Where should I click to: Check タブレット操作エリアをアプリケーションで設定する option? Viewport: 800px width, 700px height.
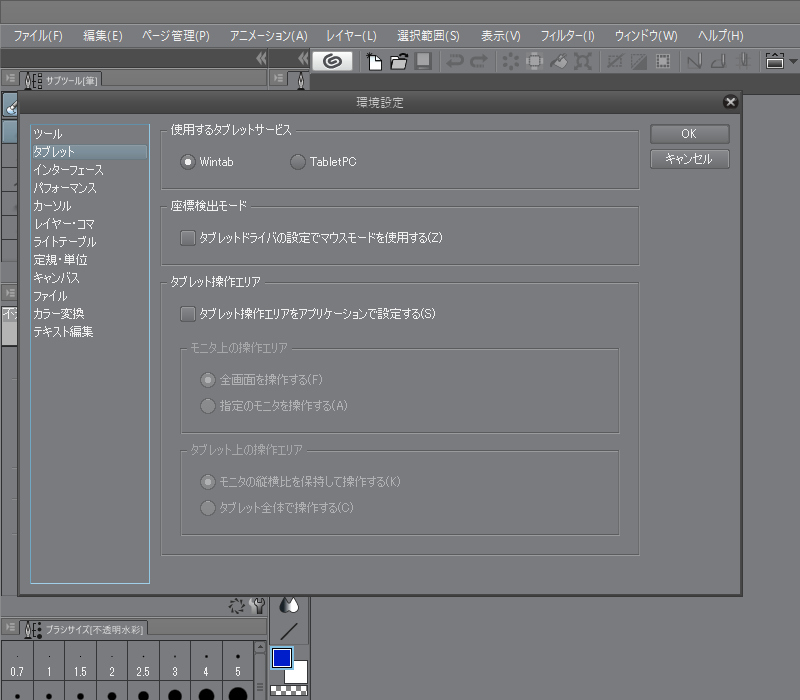click(x=187, y=314)
